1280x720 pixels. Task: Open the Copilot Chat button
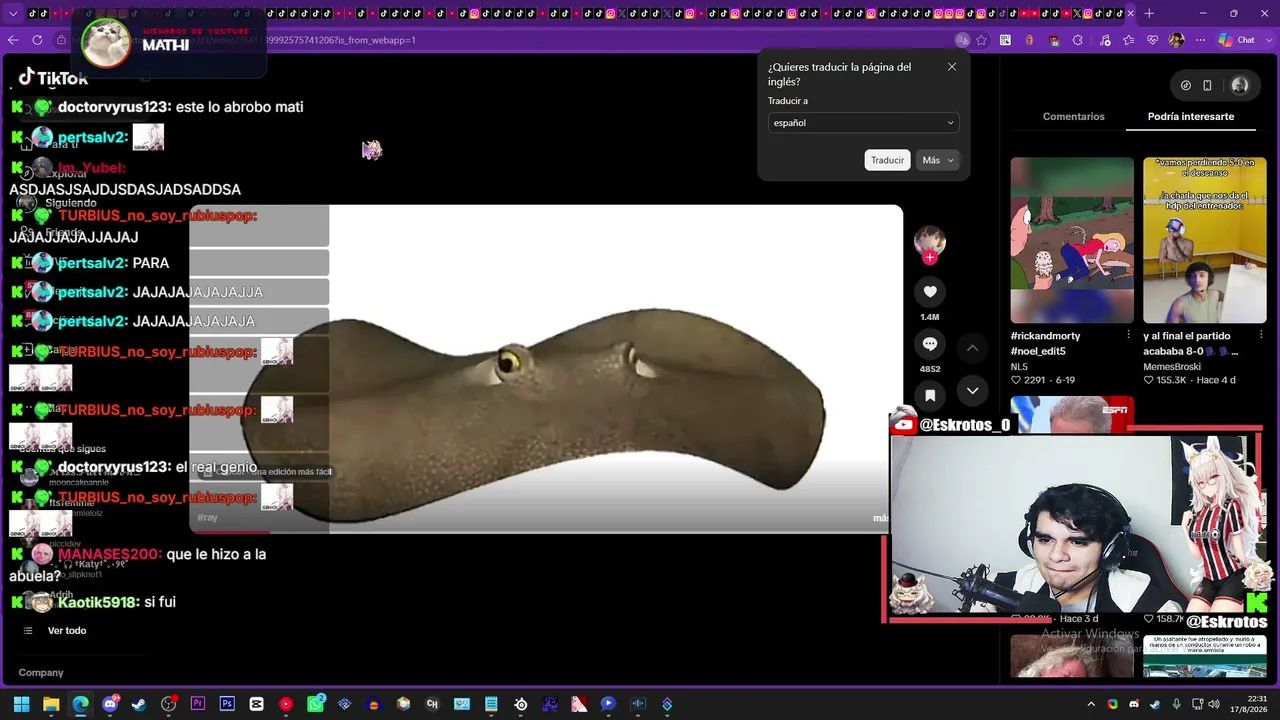[1237, 40]
